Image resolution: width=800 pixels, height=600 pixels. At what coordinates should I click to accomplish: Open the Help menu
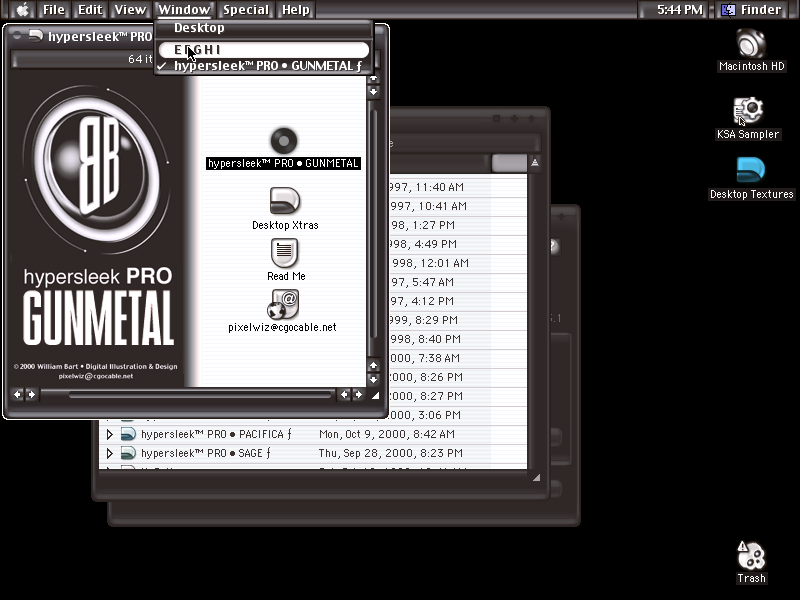pyautogui.click(x=295, y=10)
